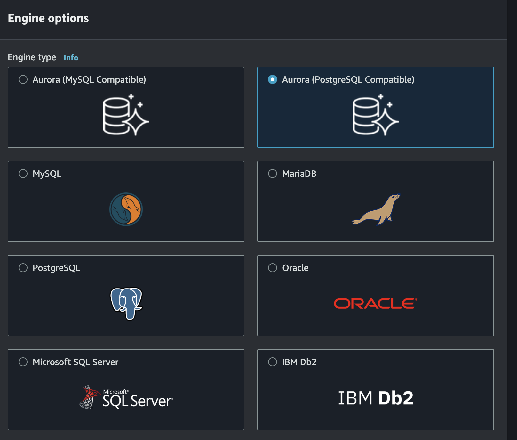Click the IBM Db2 logo
Screen dimensions: 517x440
(x=376, y=398)
